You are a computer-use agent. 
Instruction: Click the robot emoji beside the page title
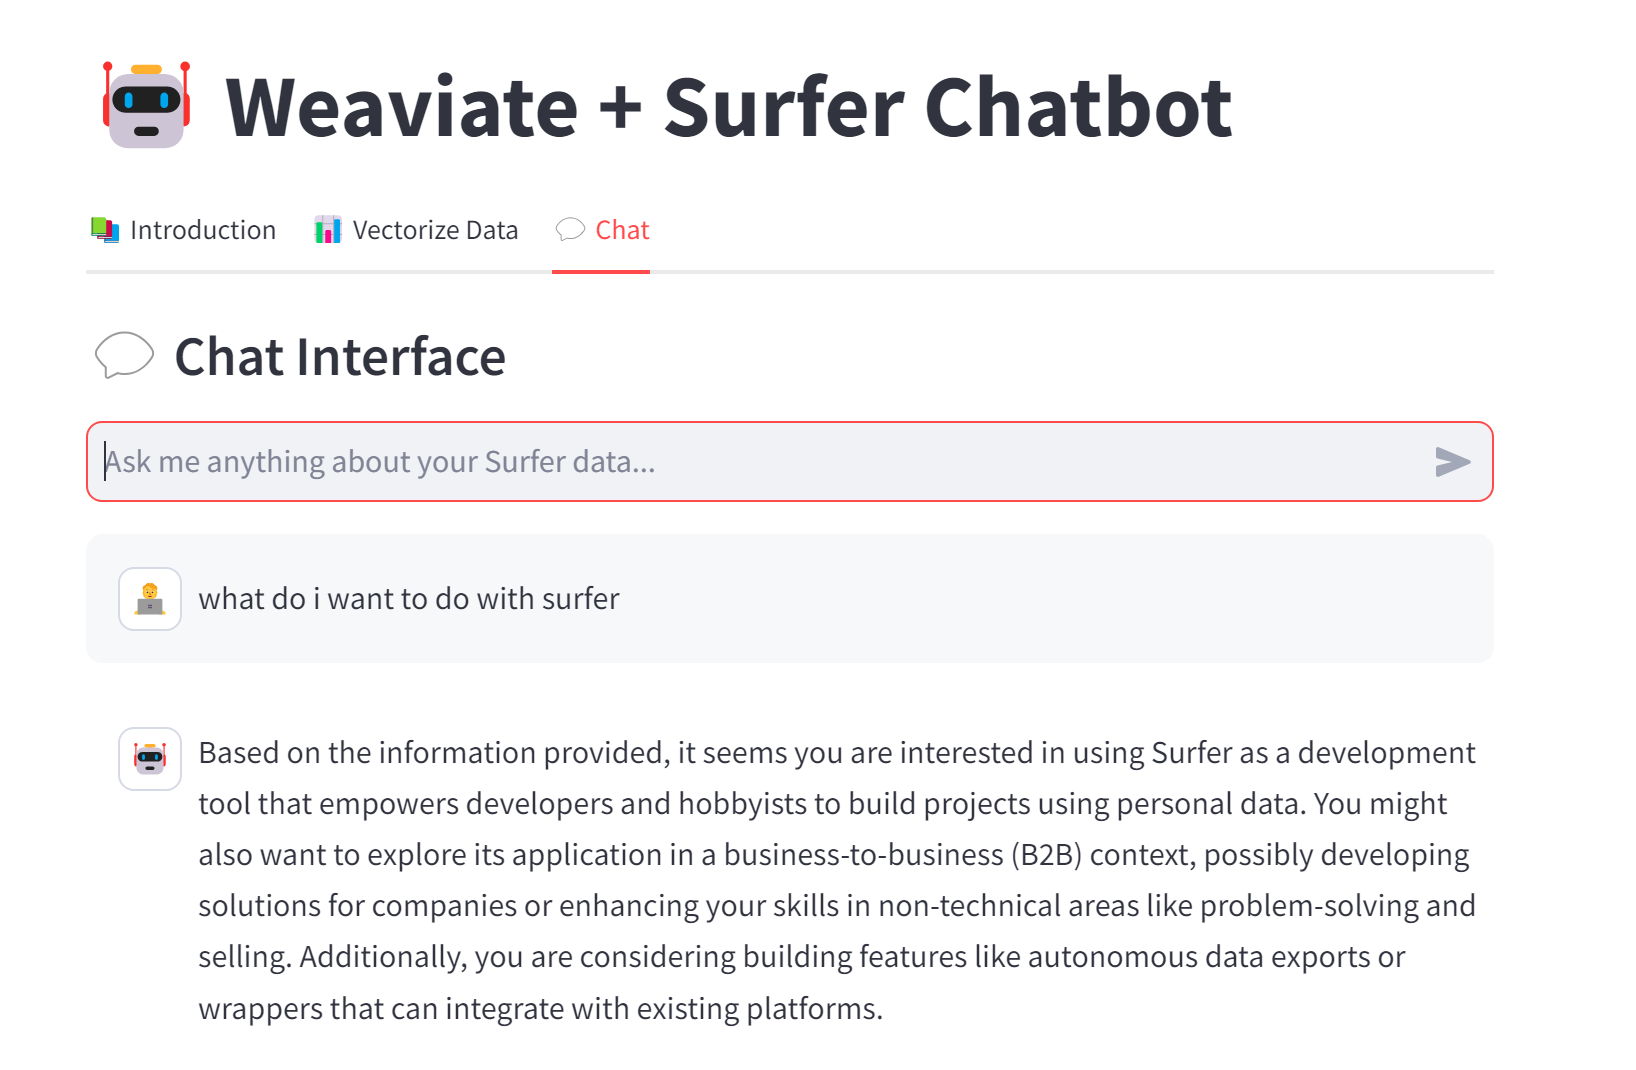click(147, 106)
